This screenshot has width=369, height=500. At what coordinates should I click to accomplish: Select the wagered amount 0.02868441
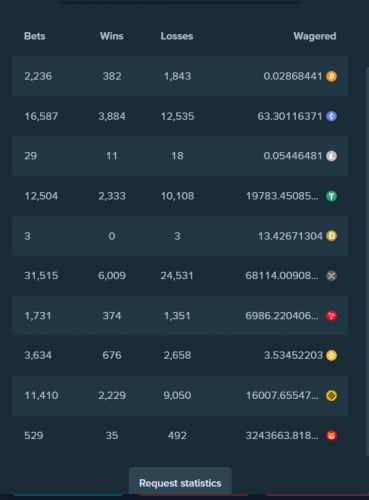(293, 76)
